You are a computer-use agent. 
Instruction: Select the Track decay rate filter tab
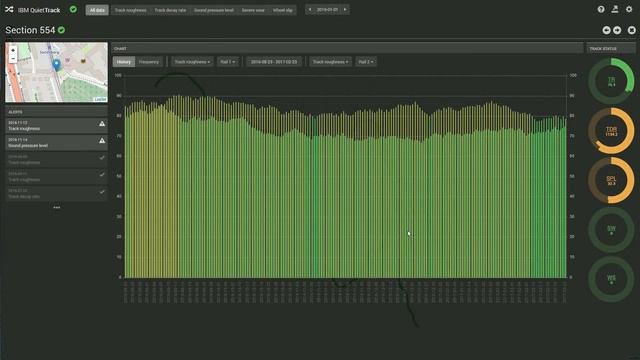tap(170, 10)
